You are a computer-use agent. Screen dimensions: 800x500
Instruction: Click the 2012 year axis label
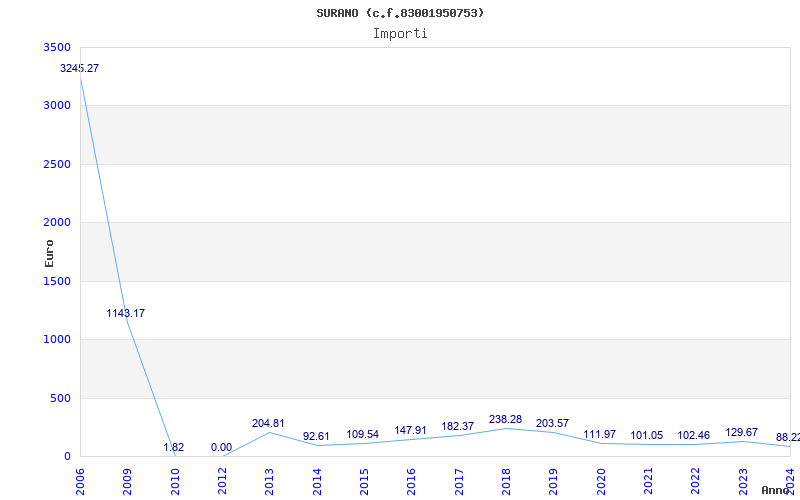coord(222,482)
